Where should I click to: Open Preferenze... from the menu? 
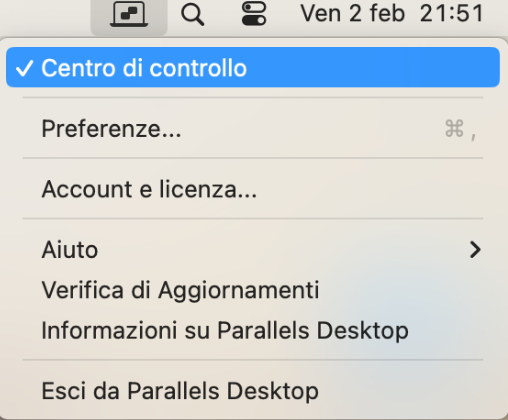coord(253,129)
